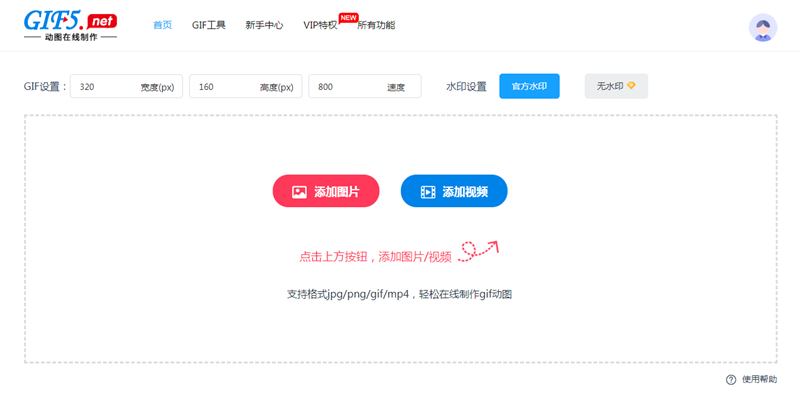Click the GIF5.net logo
This screenshot has width=800, height=394.
[x=70, y=25]
